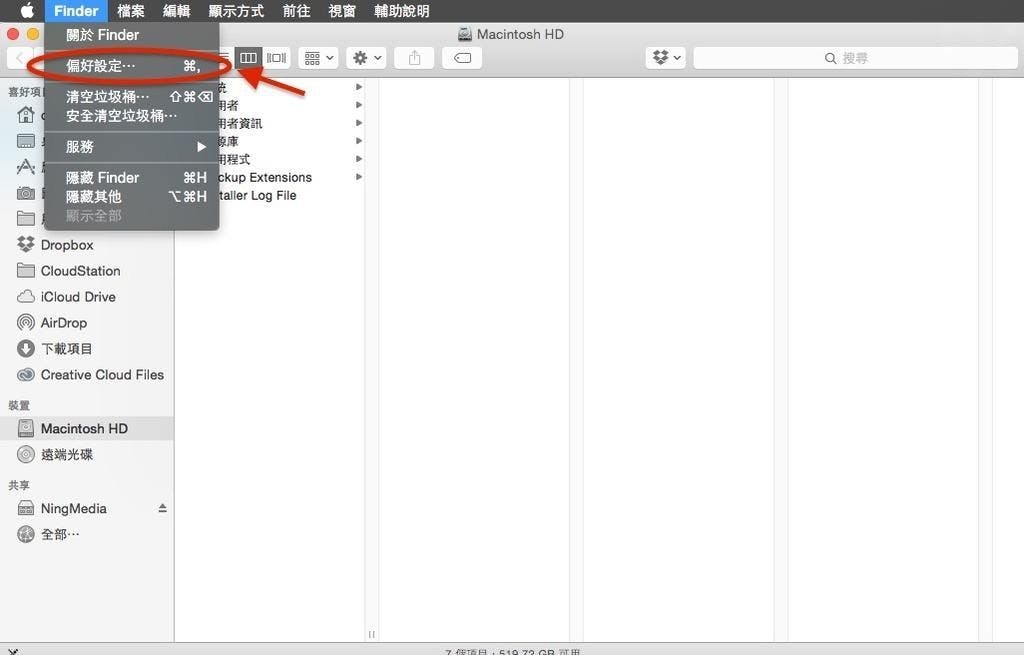Image resolution: width=1024 pixels, height=655 pixels.
Task: Click the desktop sidebar icon
Action: (25, 141)
